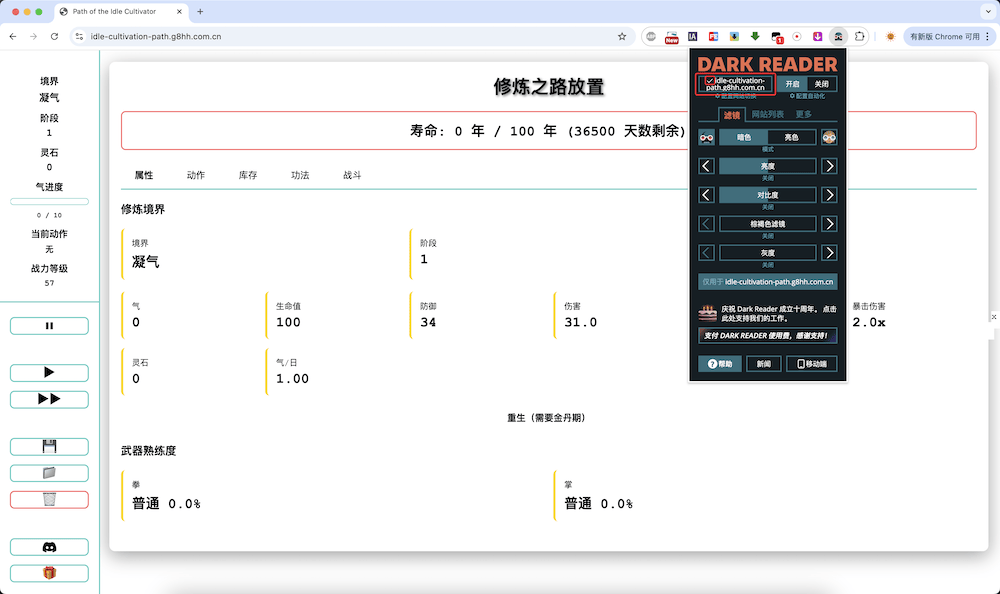Switch to the 战斗 tab
Screen dimensions: 1000x594
pyautogui.click(x=352, y=175)
